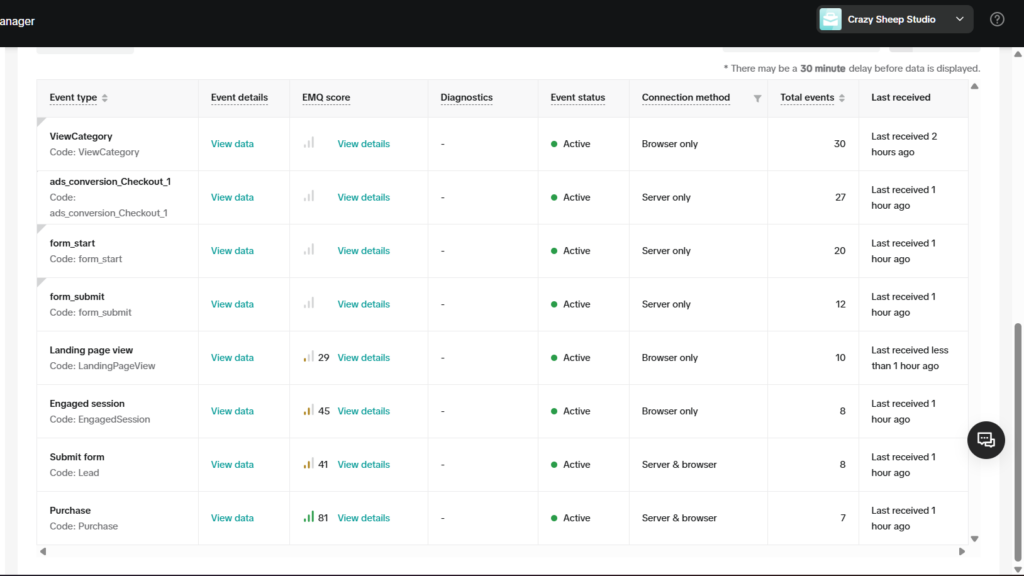Sort by Total events column arrows

(842, 98)
